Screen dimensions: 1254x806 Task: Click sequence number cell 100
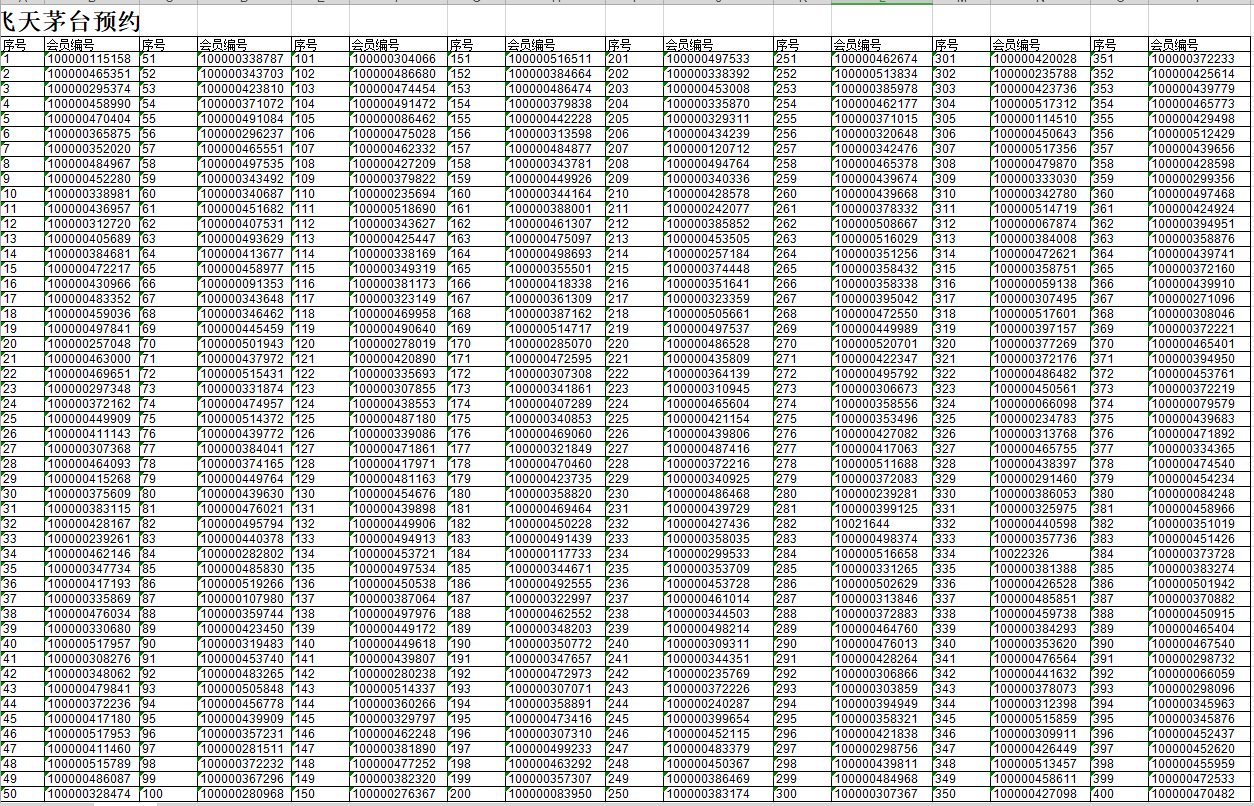click(152, 794)
